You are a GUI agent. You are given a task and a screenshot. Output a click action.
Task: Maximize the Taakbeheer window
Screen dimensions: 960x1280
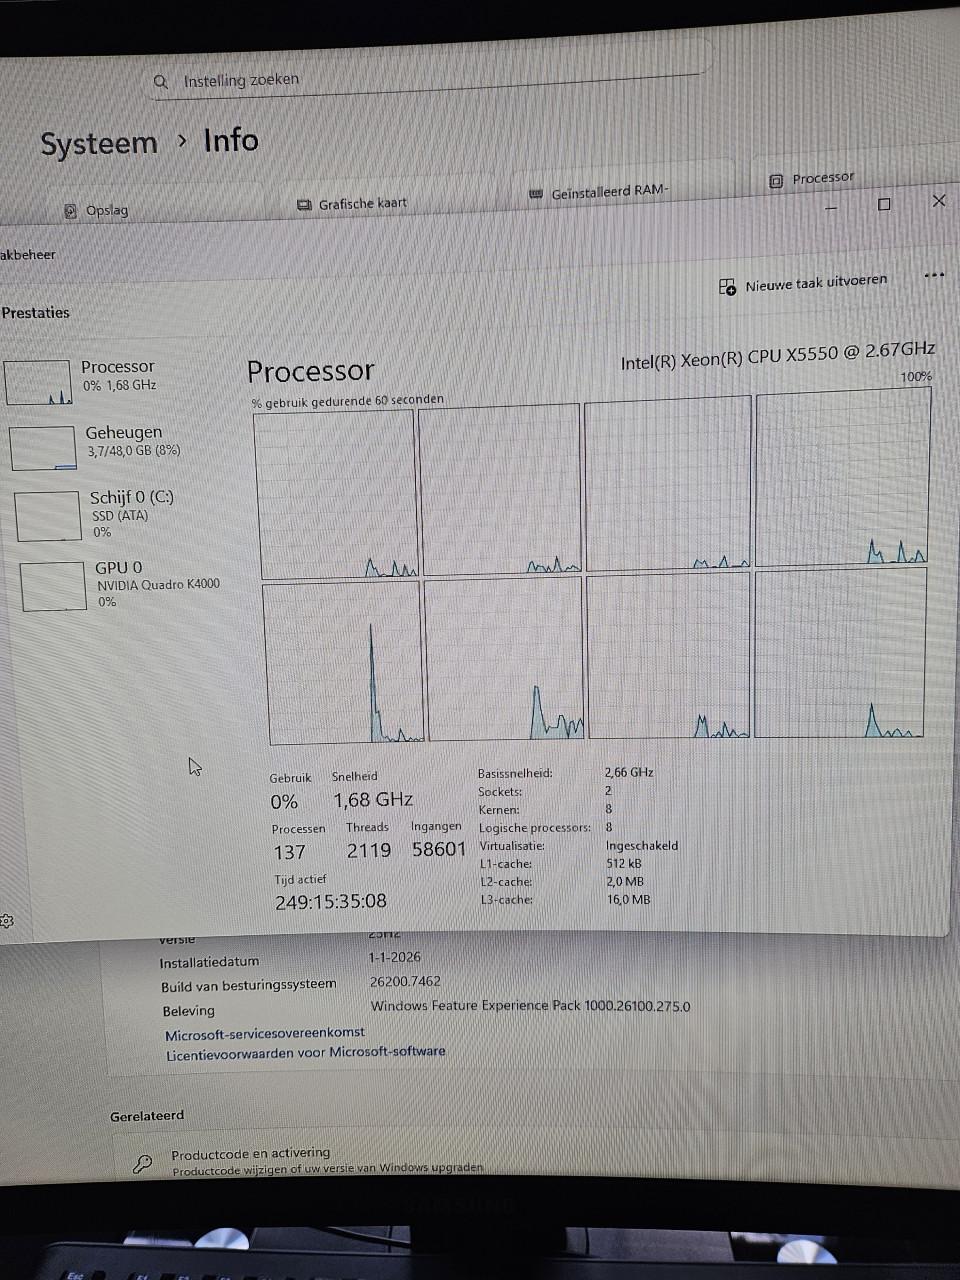click(884, 204)
